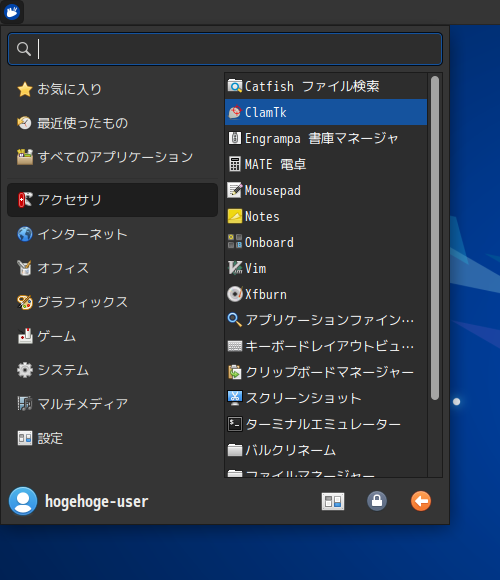This screenshot has height=580, width=500.
Task: Launch ClamTk from the list
Action: click(326, 112)
